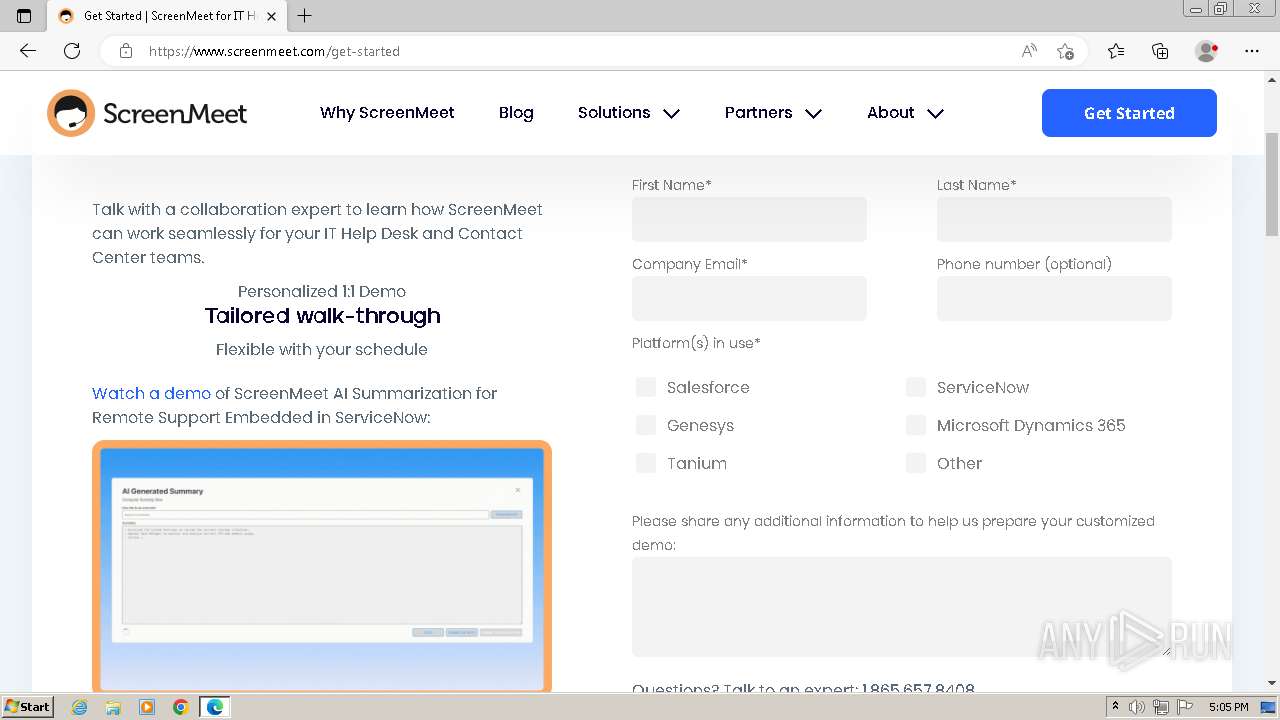Select the Tanium checkbox

(x=646, y=463)
